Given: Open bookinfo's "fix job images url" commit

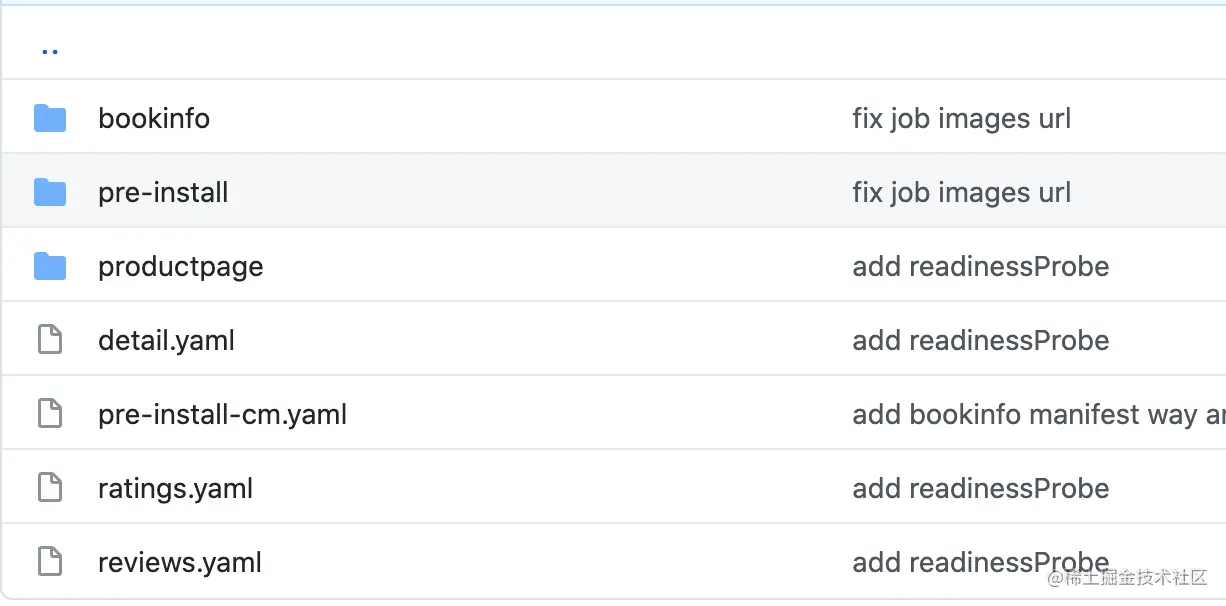Looking at the screenshot, I should 961,119.
